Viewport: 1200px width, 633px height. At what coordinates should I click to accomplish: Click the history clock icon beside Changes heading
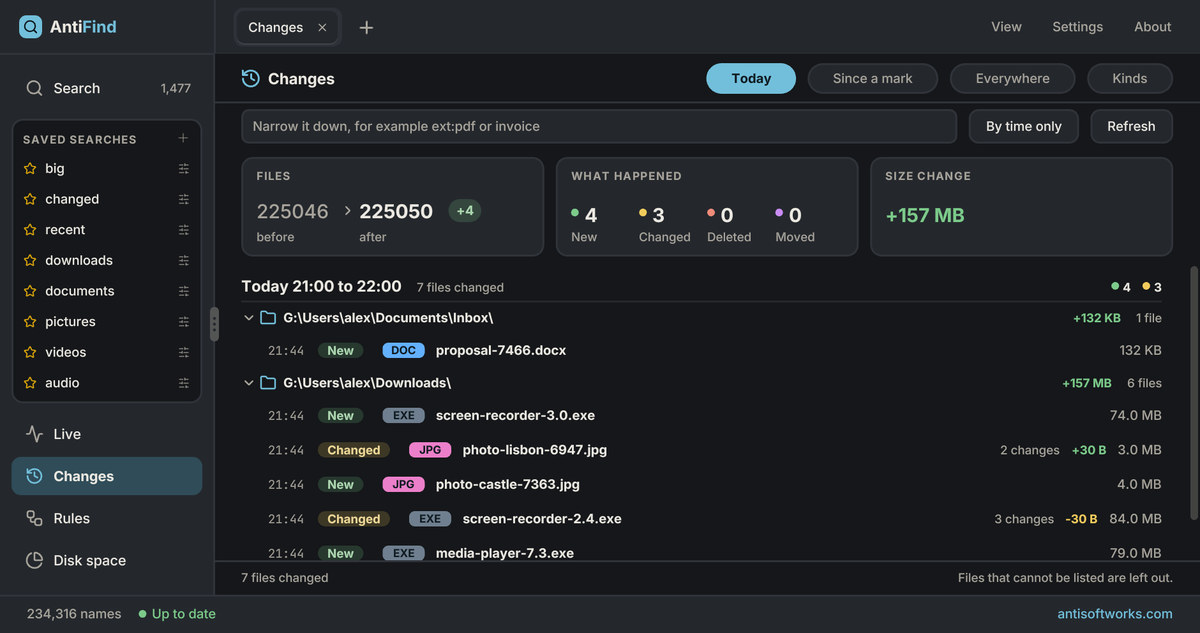tap(251, 78)
